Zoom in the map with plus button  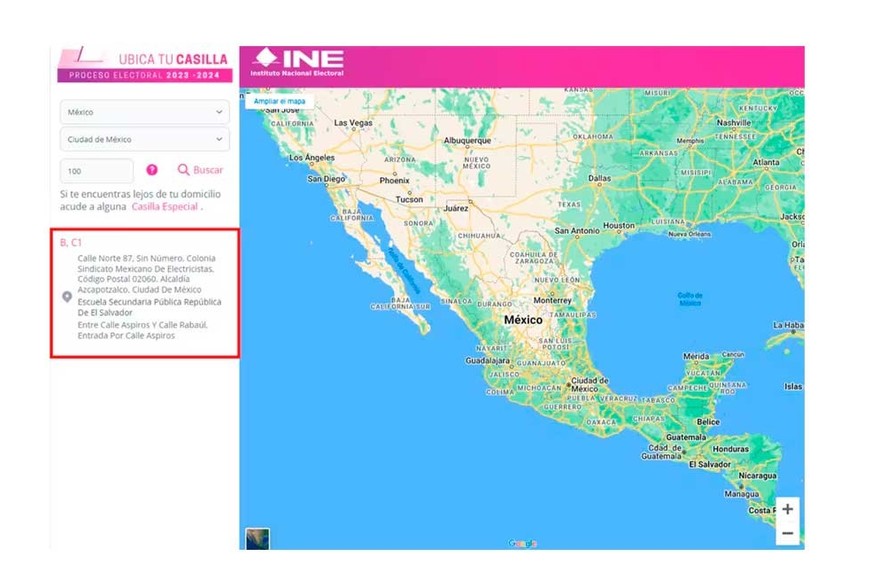[788, 509]
